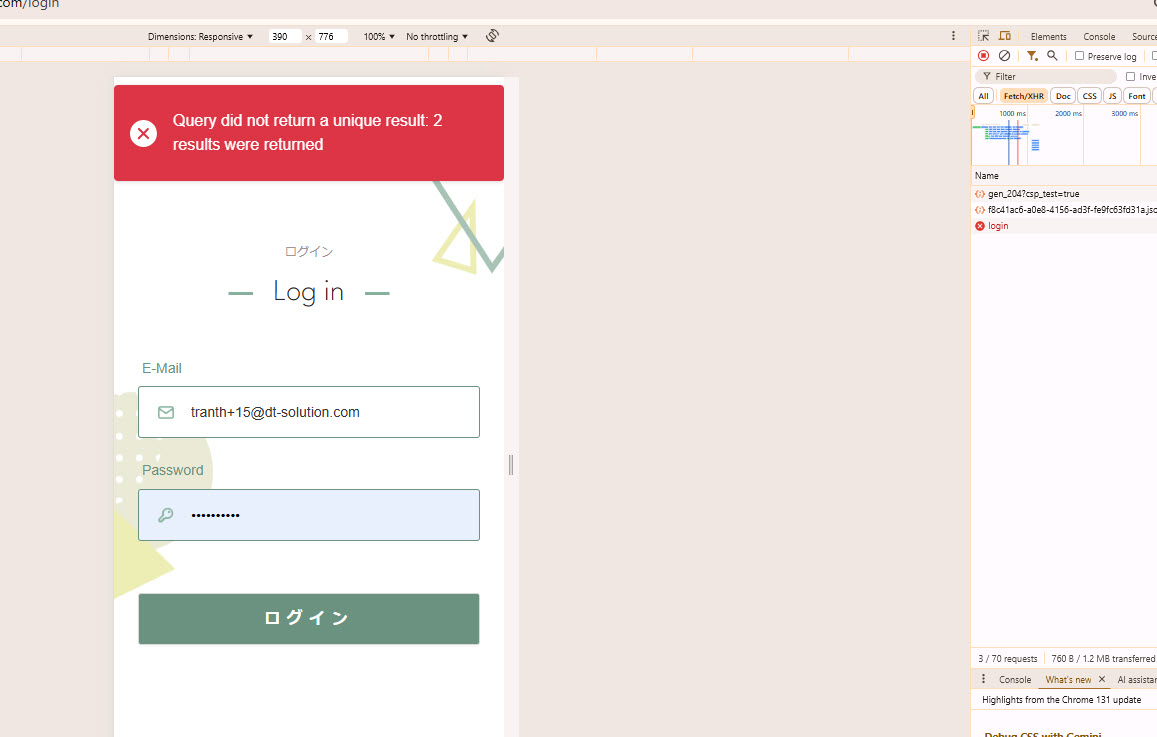Open device toolbar three-dot options menu

[953, 36]
